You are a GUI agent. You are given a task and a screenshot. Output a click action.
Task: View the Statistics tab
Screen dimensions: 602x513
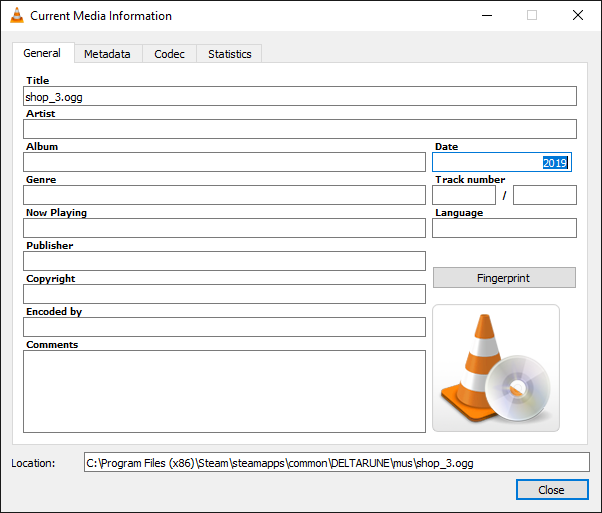(x=229, y=54)
